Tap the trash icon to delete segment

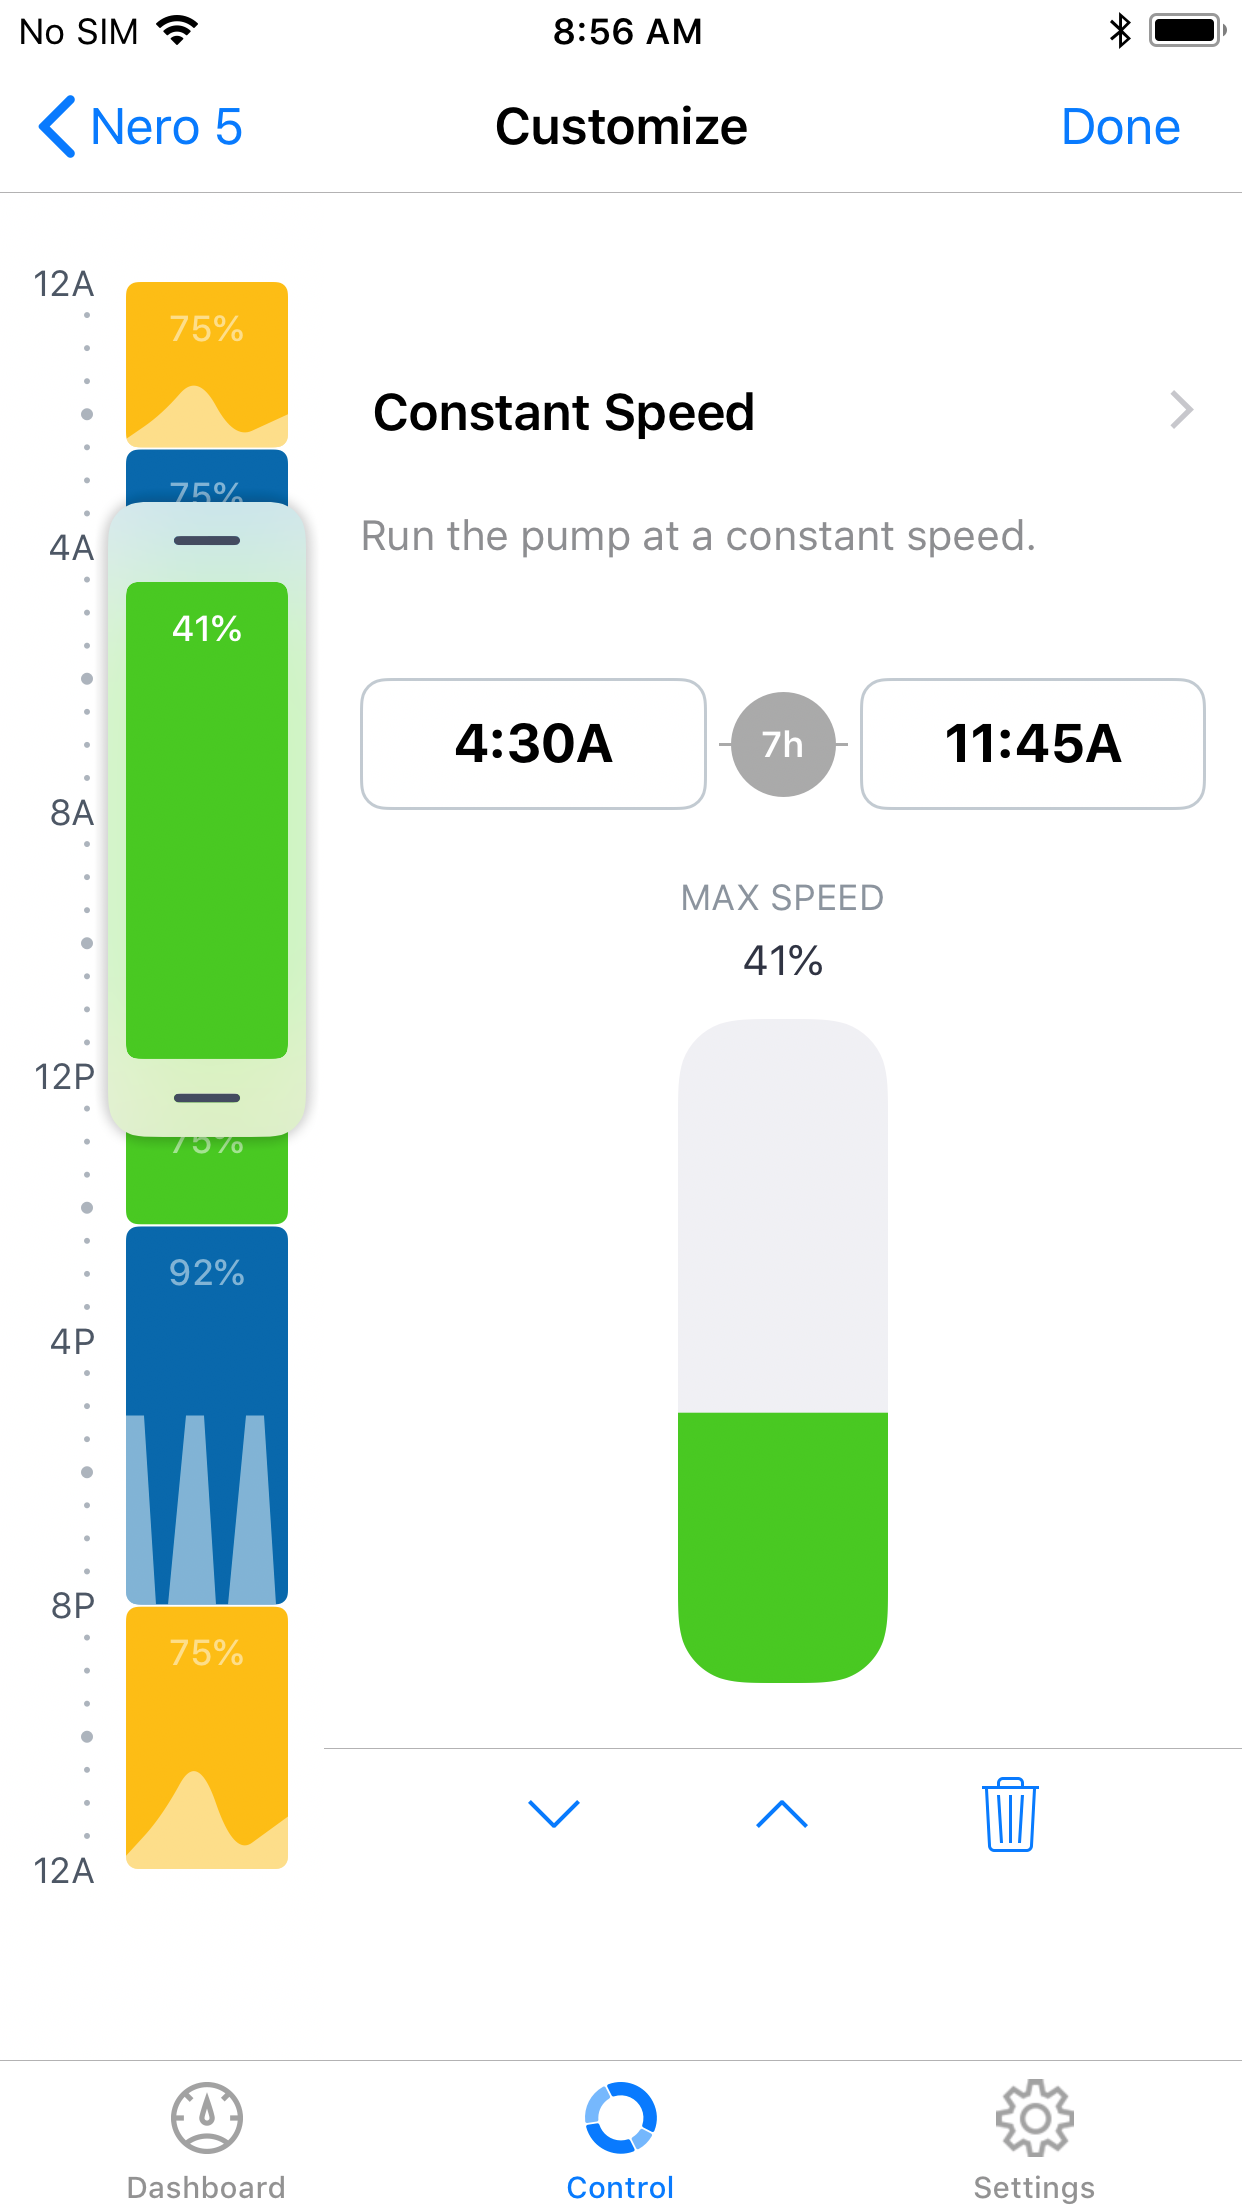point(1010,1814)
